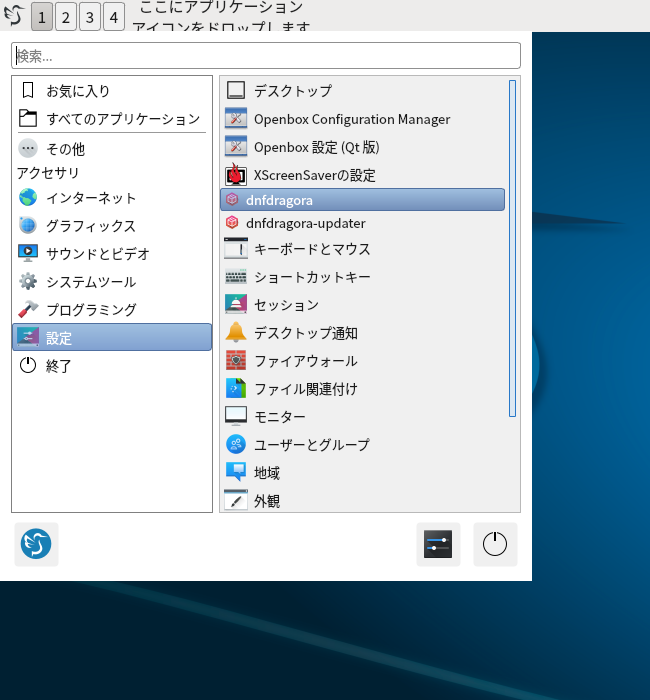Image resolution: width=650 pixels, height=700 pixels.
Task: Open the settings sliders button at bottom
Action: click(x=438, y=544)
